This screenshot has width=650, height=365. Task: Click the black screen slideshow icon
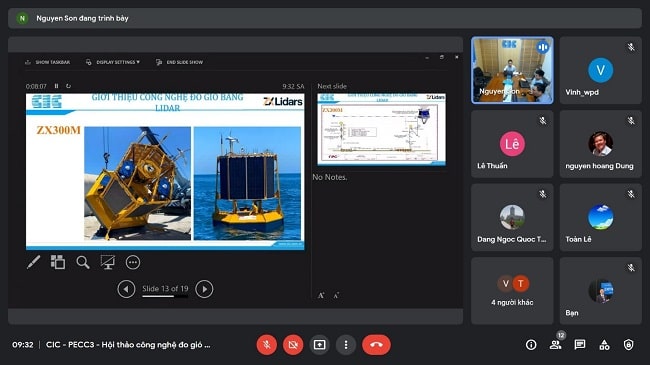coord(107,262)
